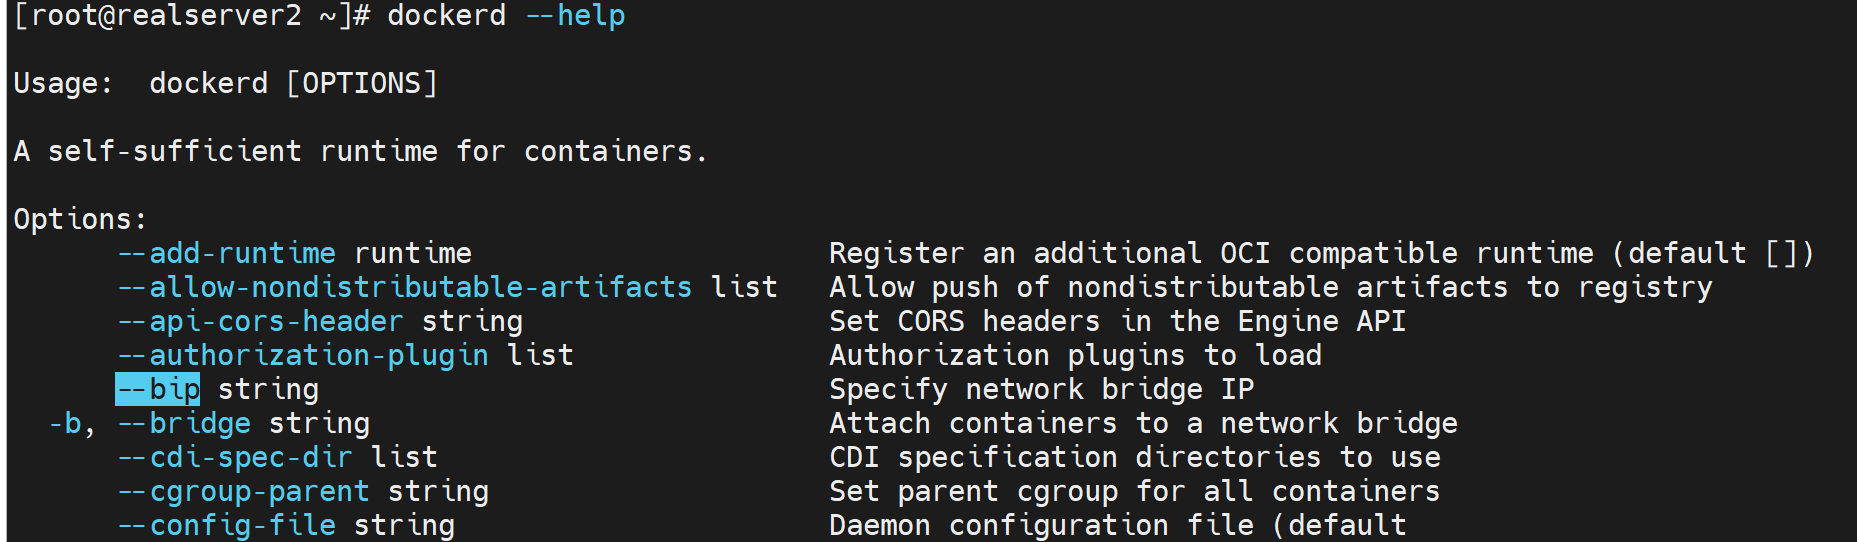Click the --cdi-spec-dir option
The height and width of the screenshot is (542, 1857).
(x=235, y=457)
